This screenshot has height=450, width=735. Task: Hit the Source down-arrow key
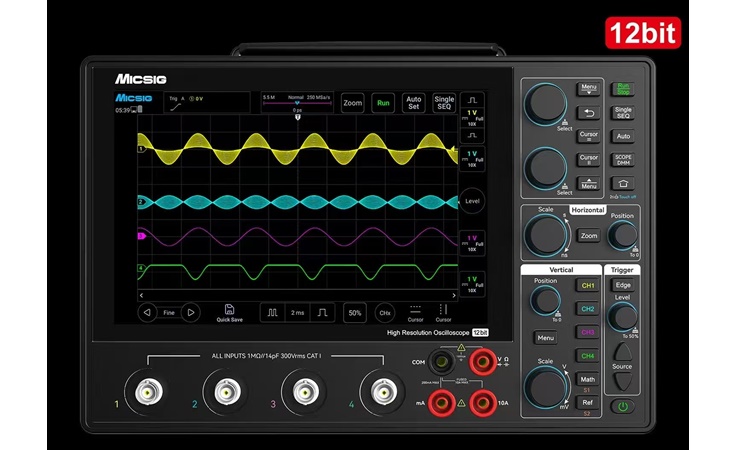(x=622, y=381)
